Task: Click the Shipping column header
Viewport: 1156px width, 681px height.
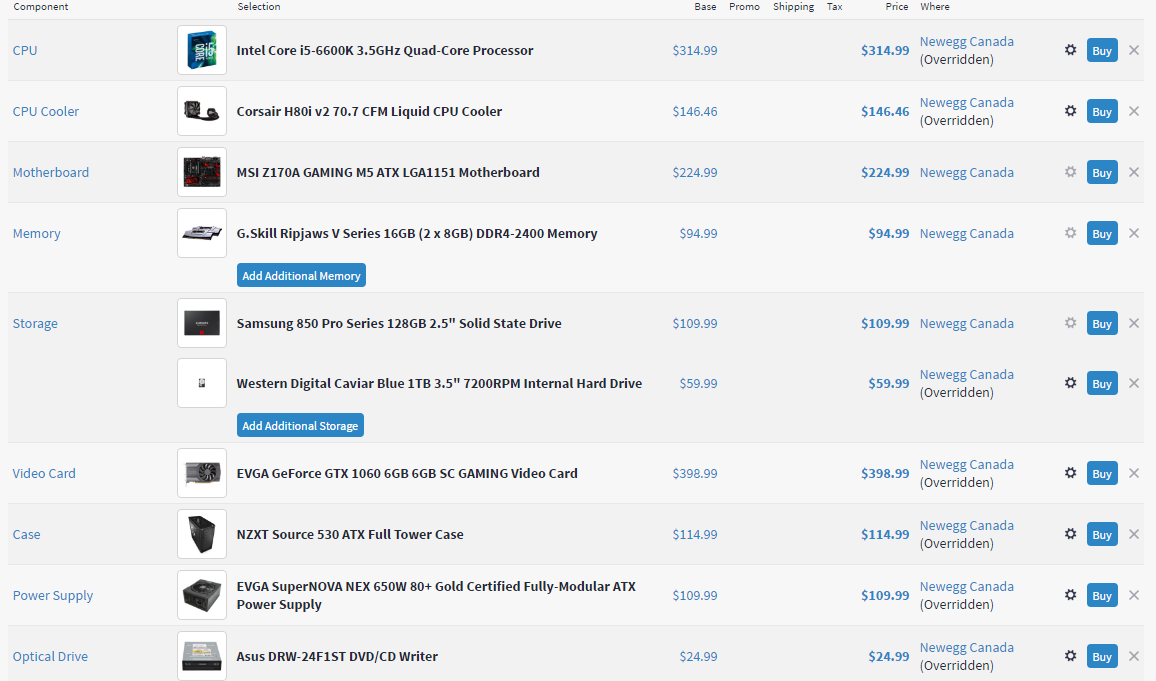Action: coord(793,7)
